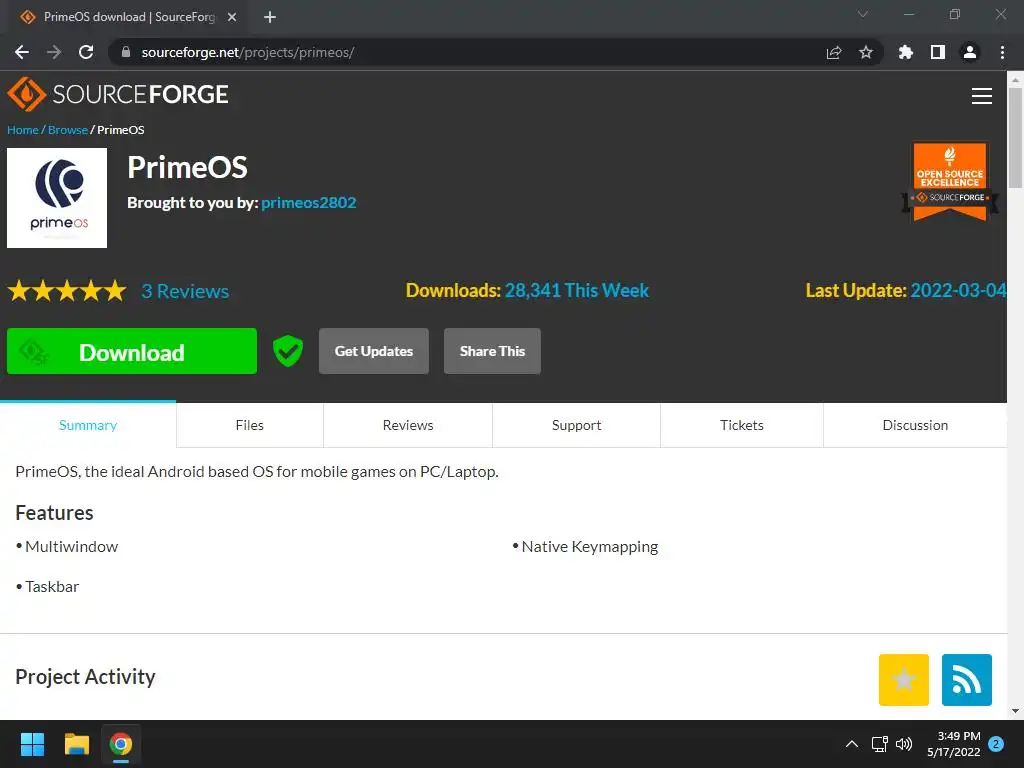This screenshot has height=768, width=1024.
Task: Open the Chrome extensions puzzle icon
Action: [x=906, y=52]
